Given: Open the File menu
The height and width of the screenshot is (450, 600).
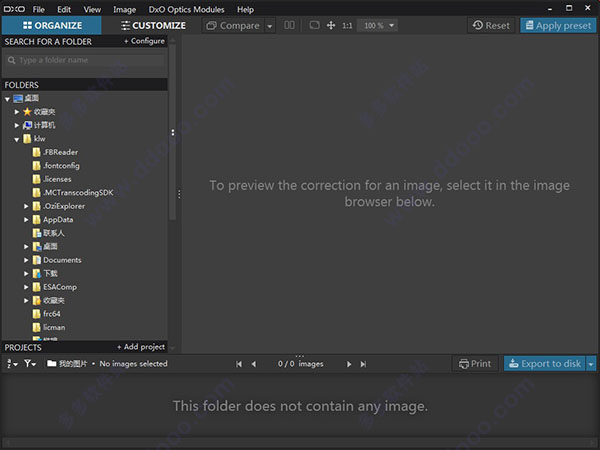Looking at the screenshot, I should pos(38,9).
